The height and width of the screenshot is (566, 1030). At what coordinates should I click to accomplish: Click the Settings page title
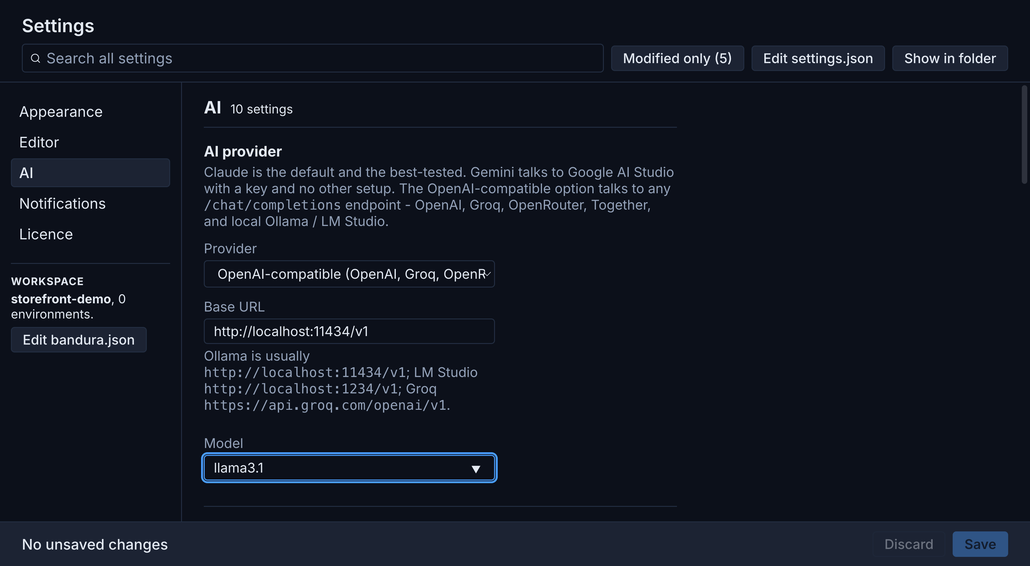pyautogui.click(x=58, y=26)
